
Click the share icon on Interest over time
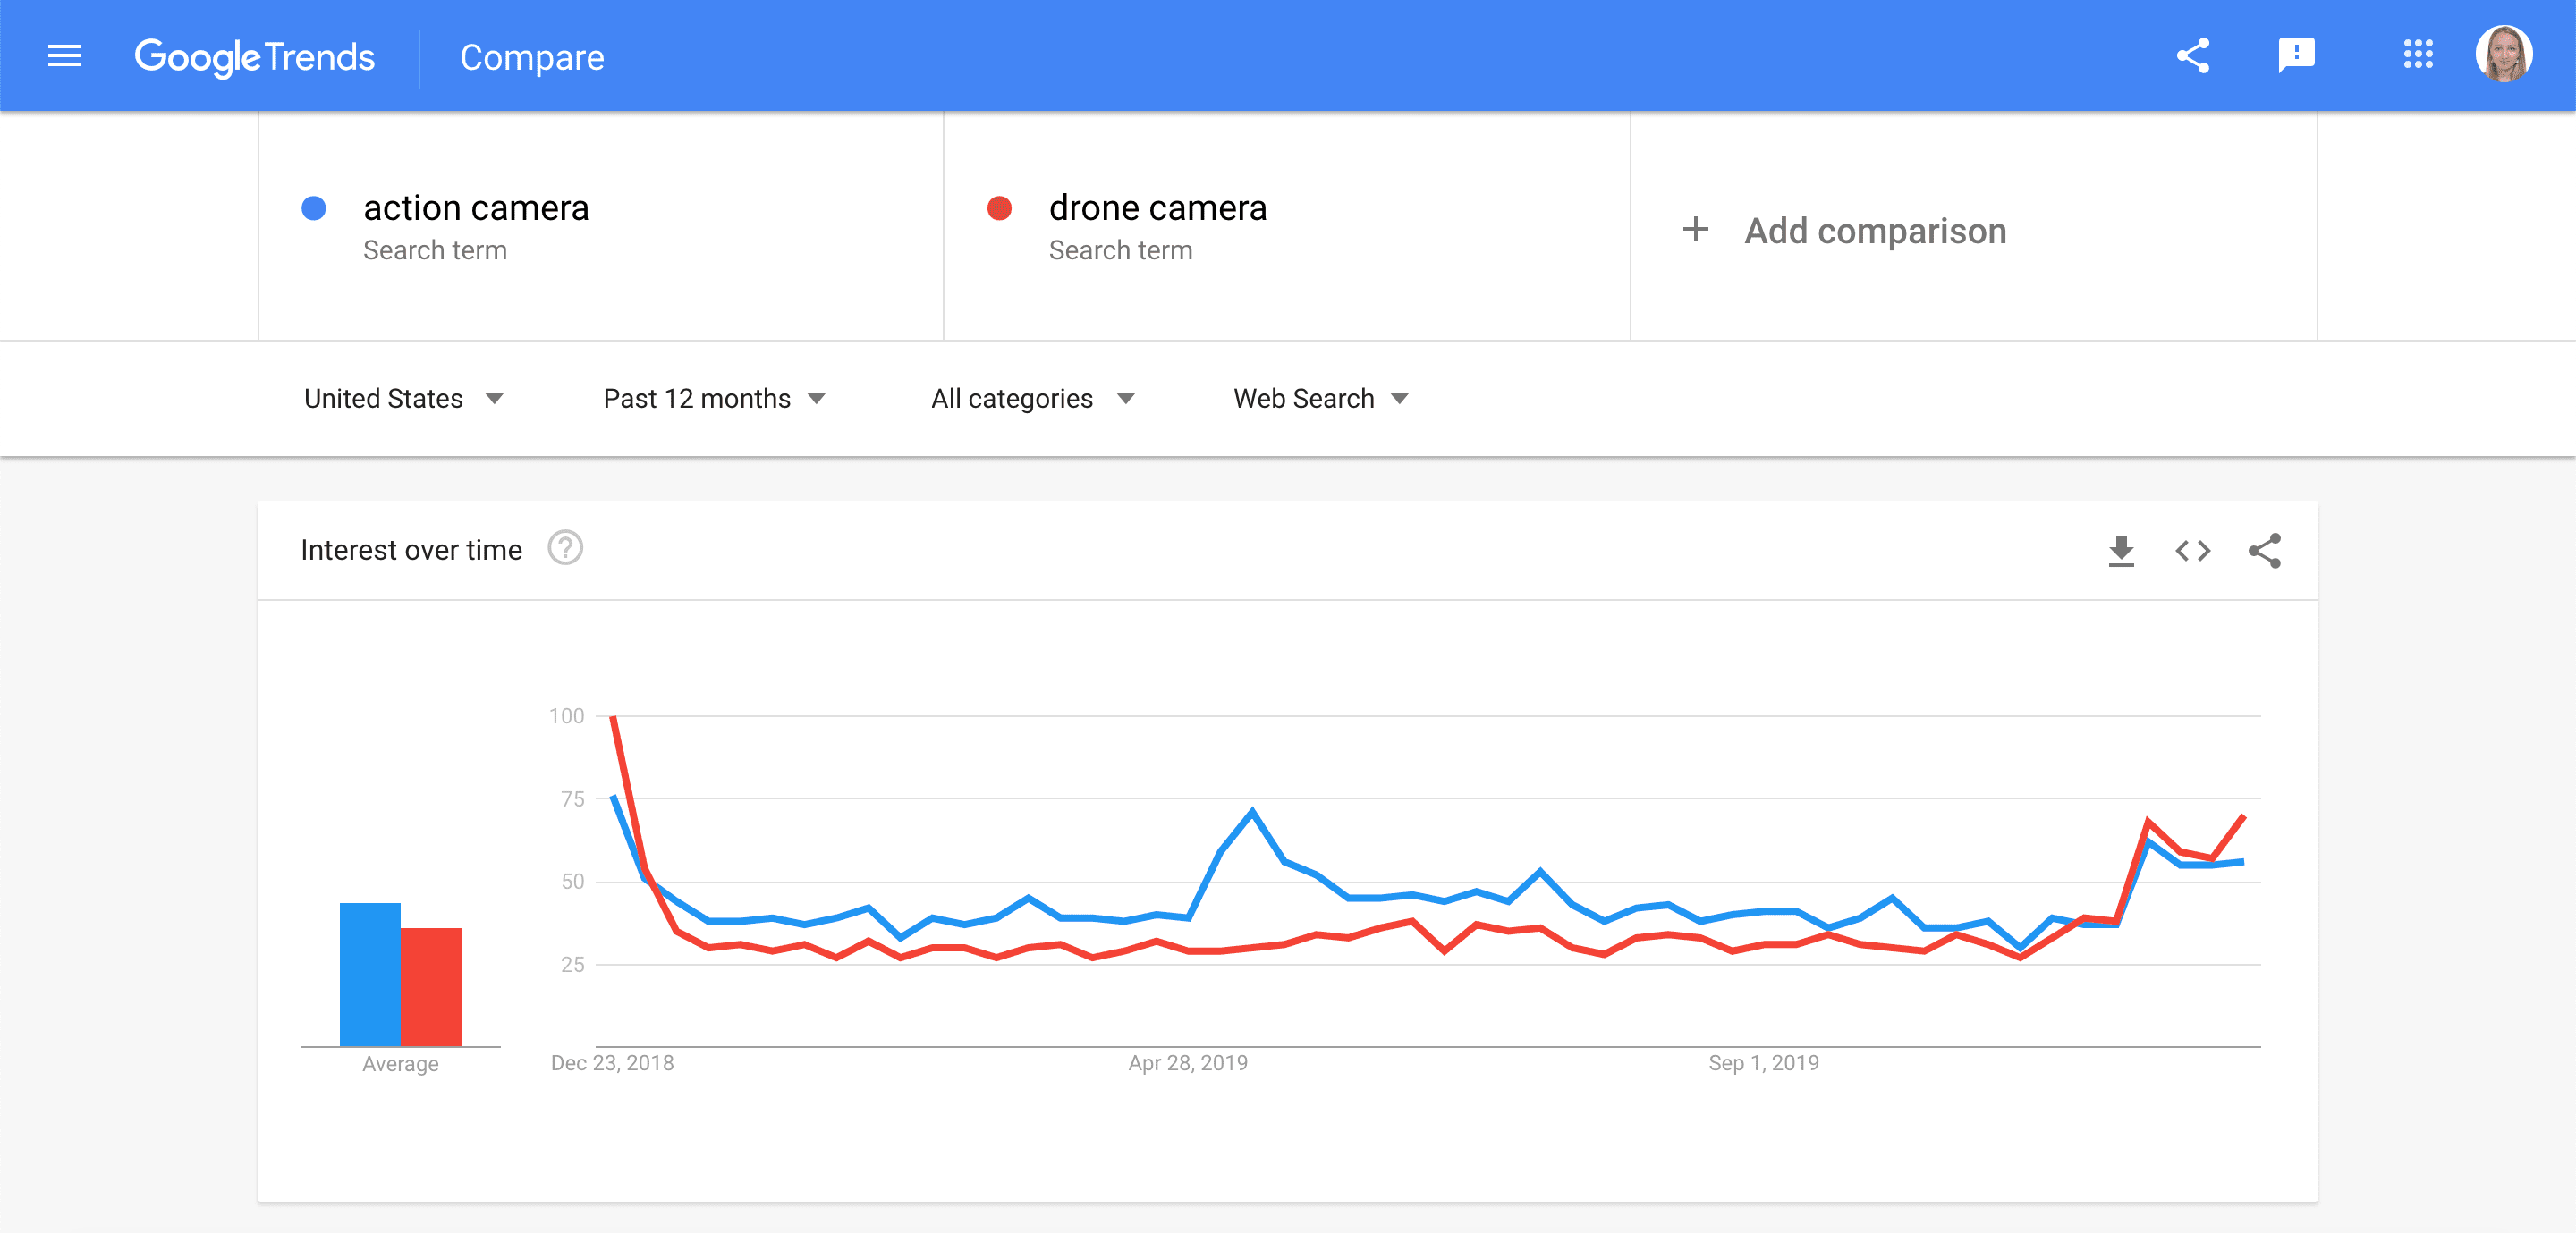coord(2269,550)
